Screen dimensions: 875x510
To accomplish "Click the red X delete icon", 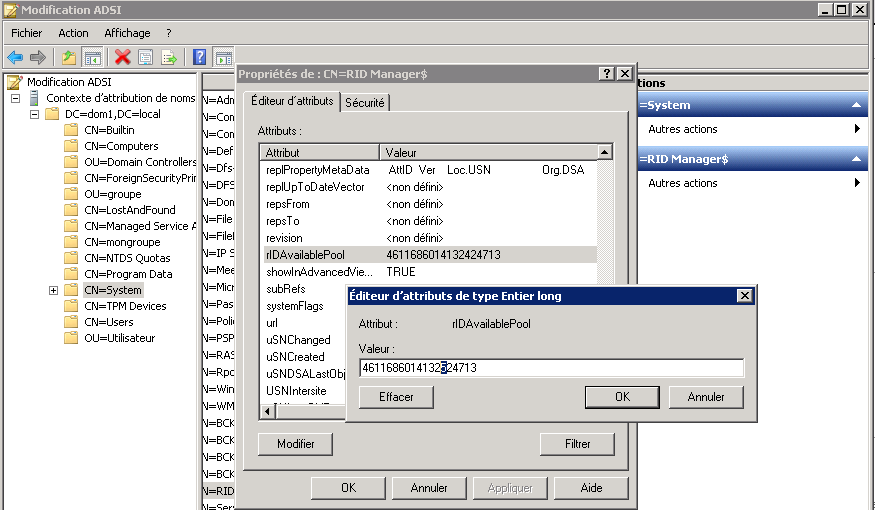I will [122, 57].
